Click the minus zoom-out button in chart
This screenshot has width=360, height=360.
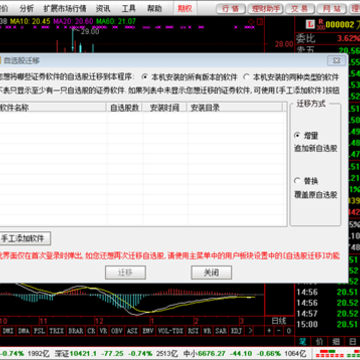click(279, 331)
